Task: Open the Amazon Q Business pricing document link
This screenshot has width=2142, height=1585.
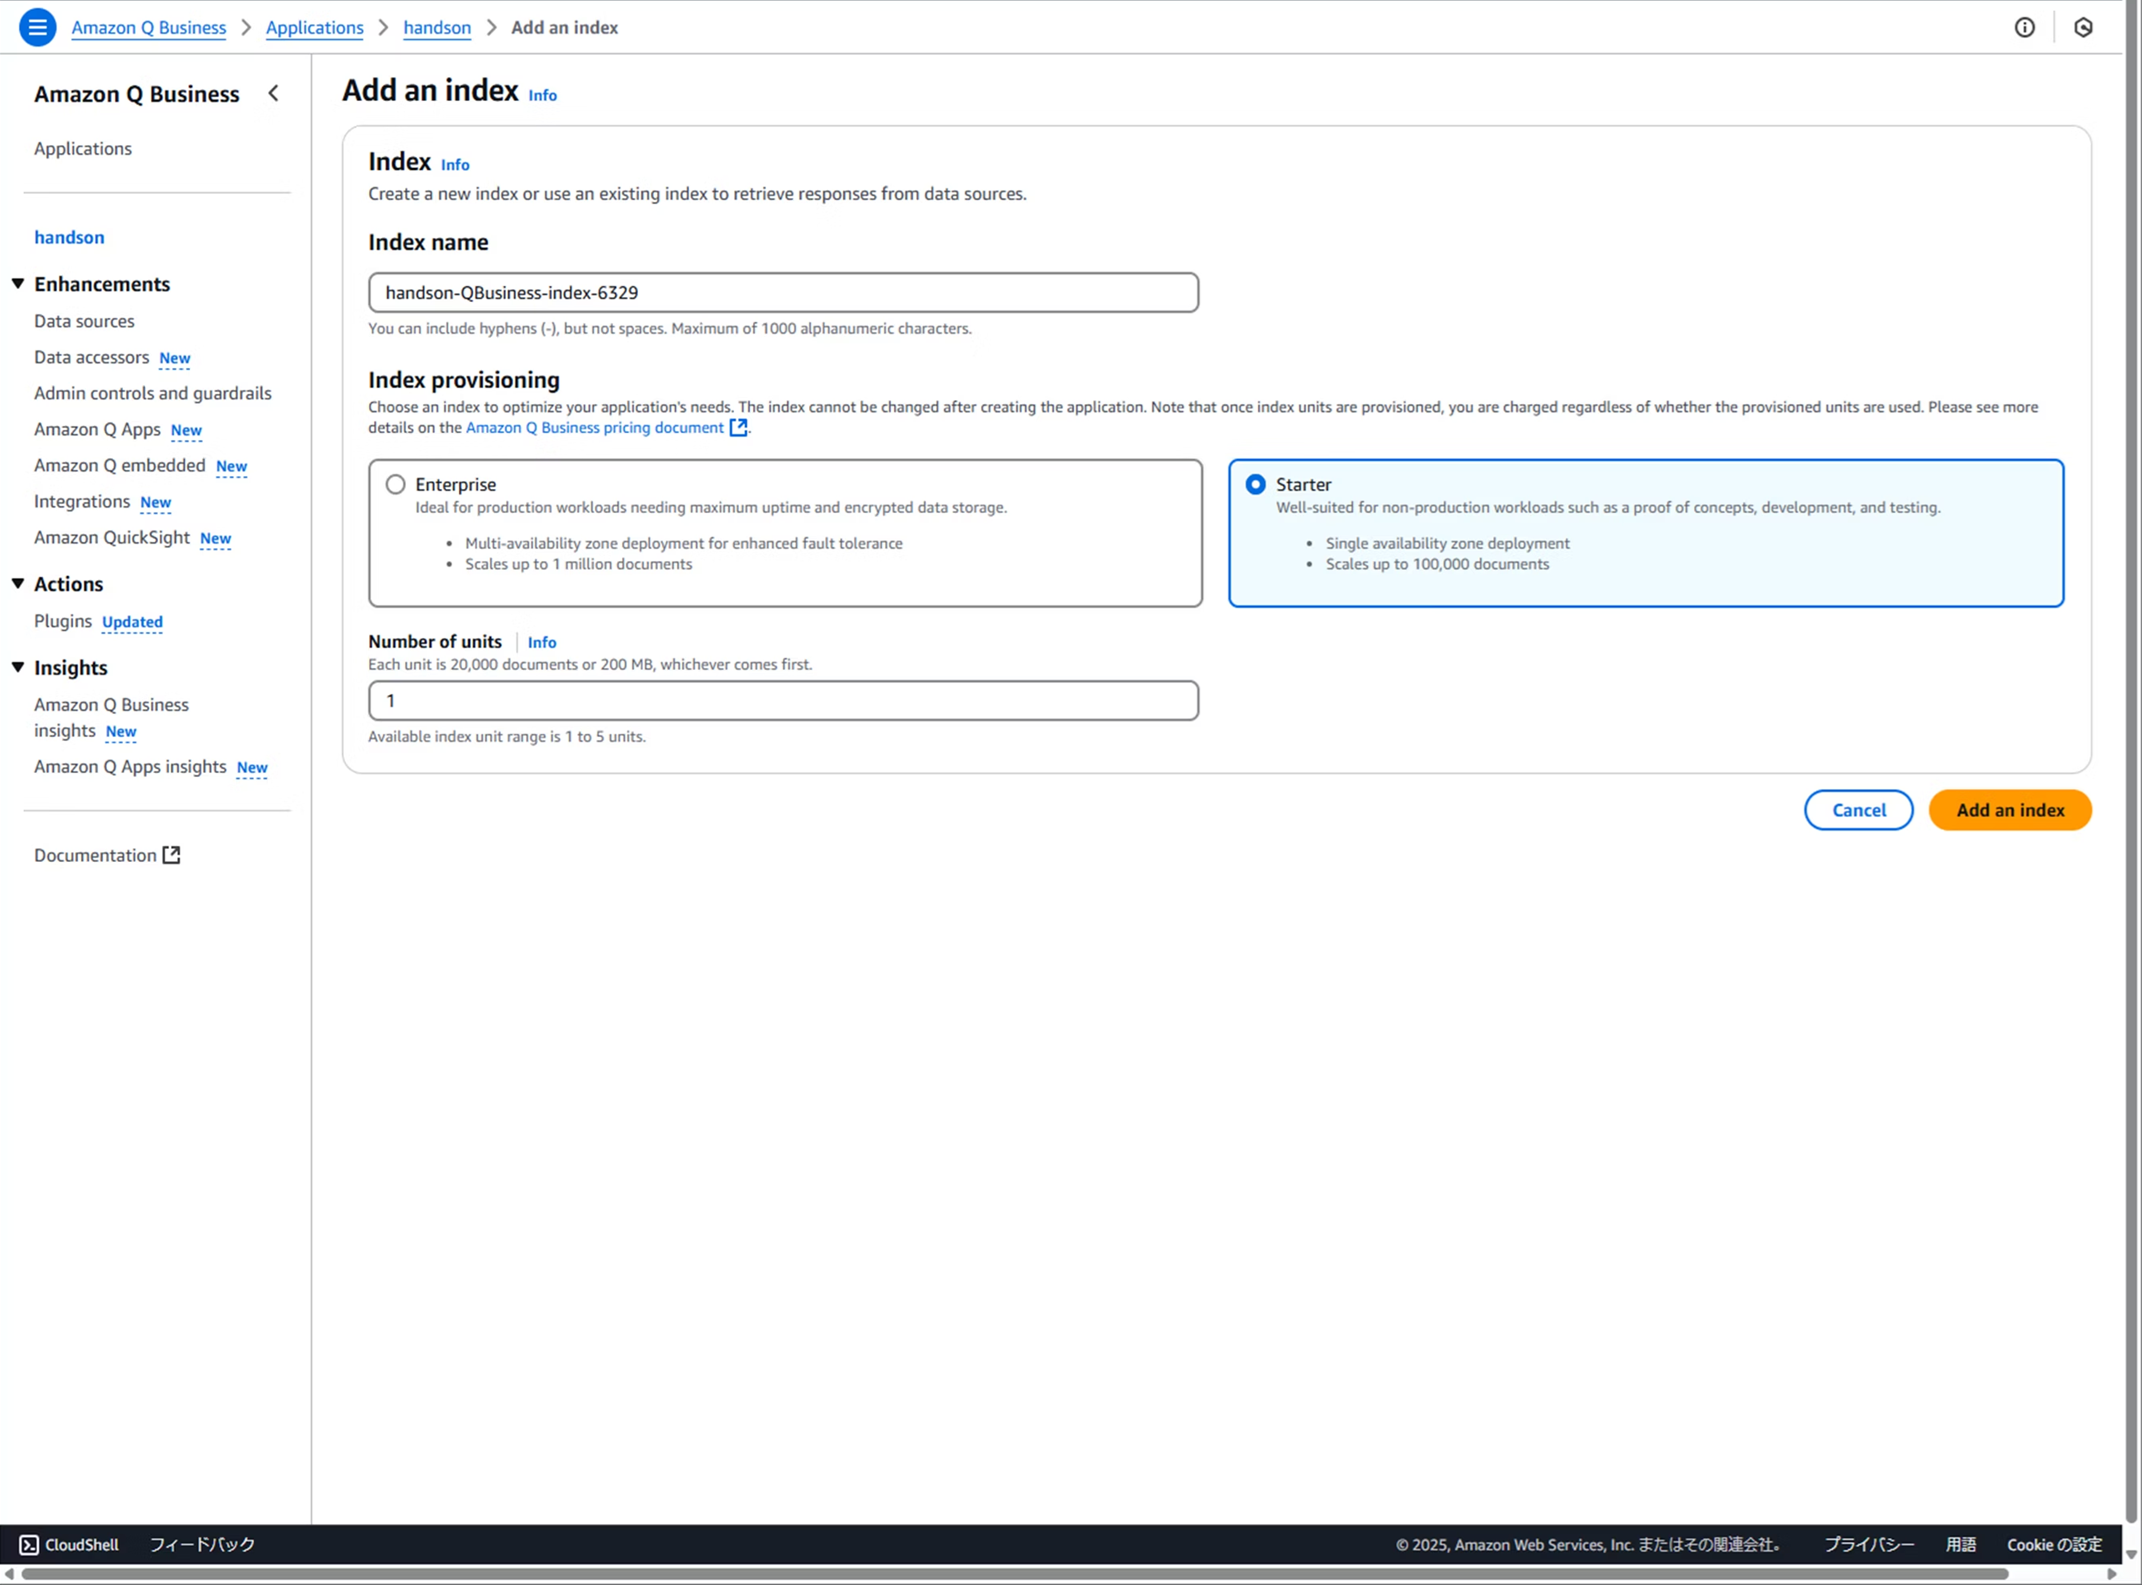Action: 594,427
